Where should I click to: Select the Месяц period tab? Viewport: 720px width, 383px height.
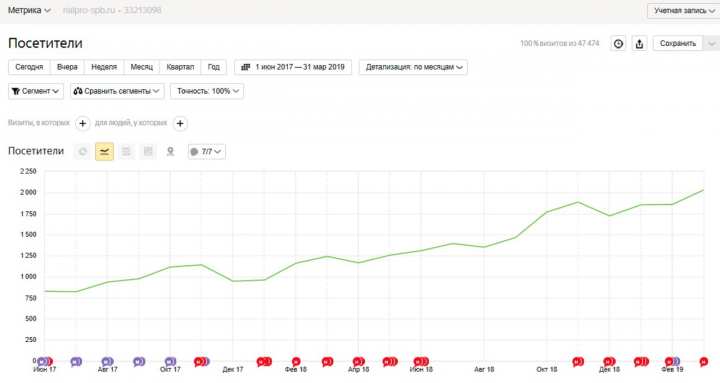pos(141,67)
